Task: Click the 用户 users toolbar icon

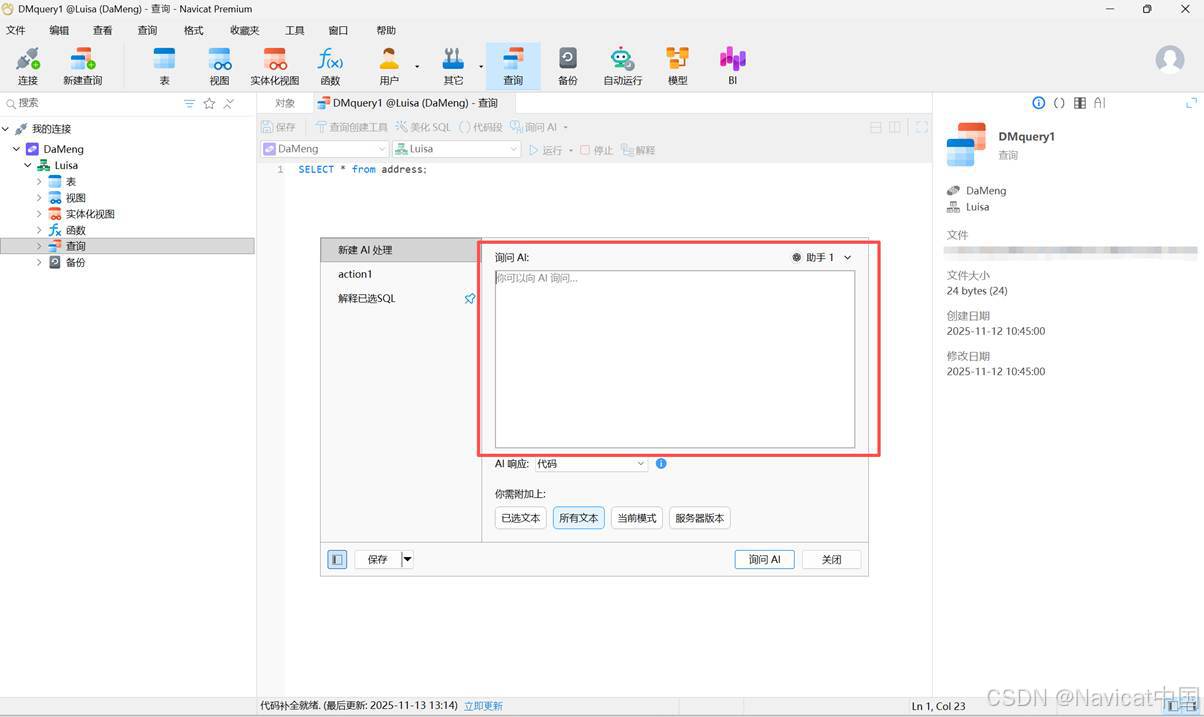Action: tap(389, 66)
